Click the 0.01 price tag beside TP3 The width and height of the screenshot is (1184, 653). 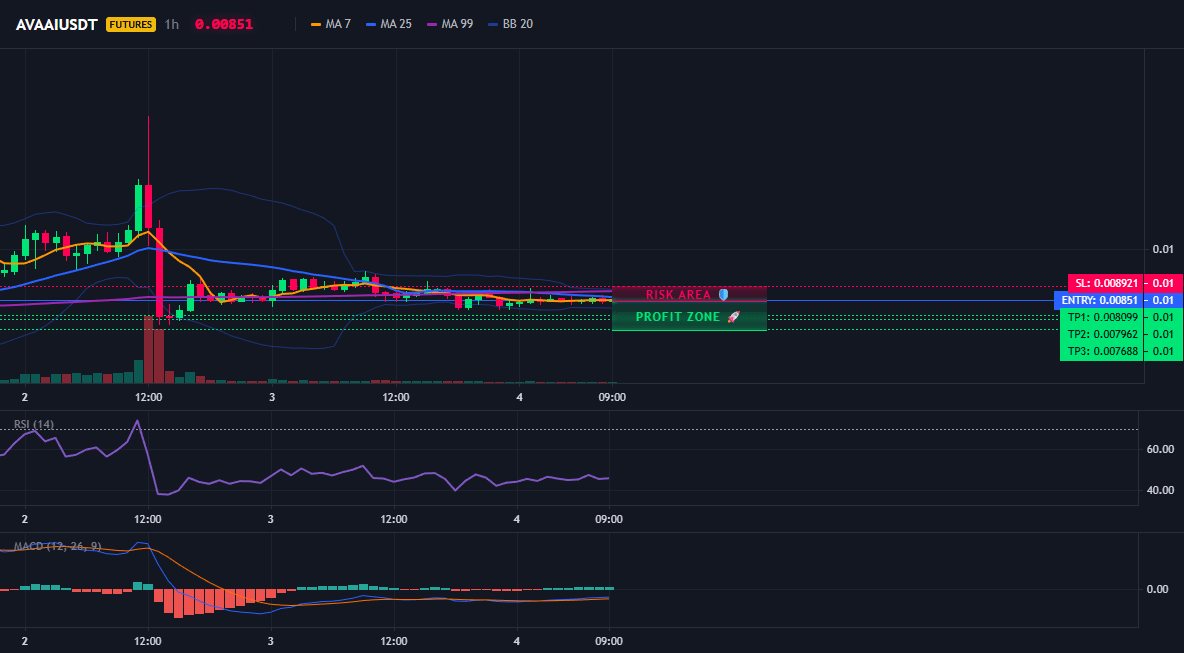pyautogui.click(x=1164, y=351)
